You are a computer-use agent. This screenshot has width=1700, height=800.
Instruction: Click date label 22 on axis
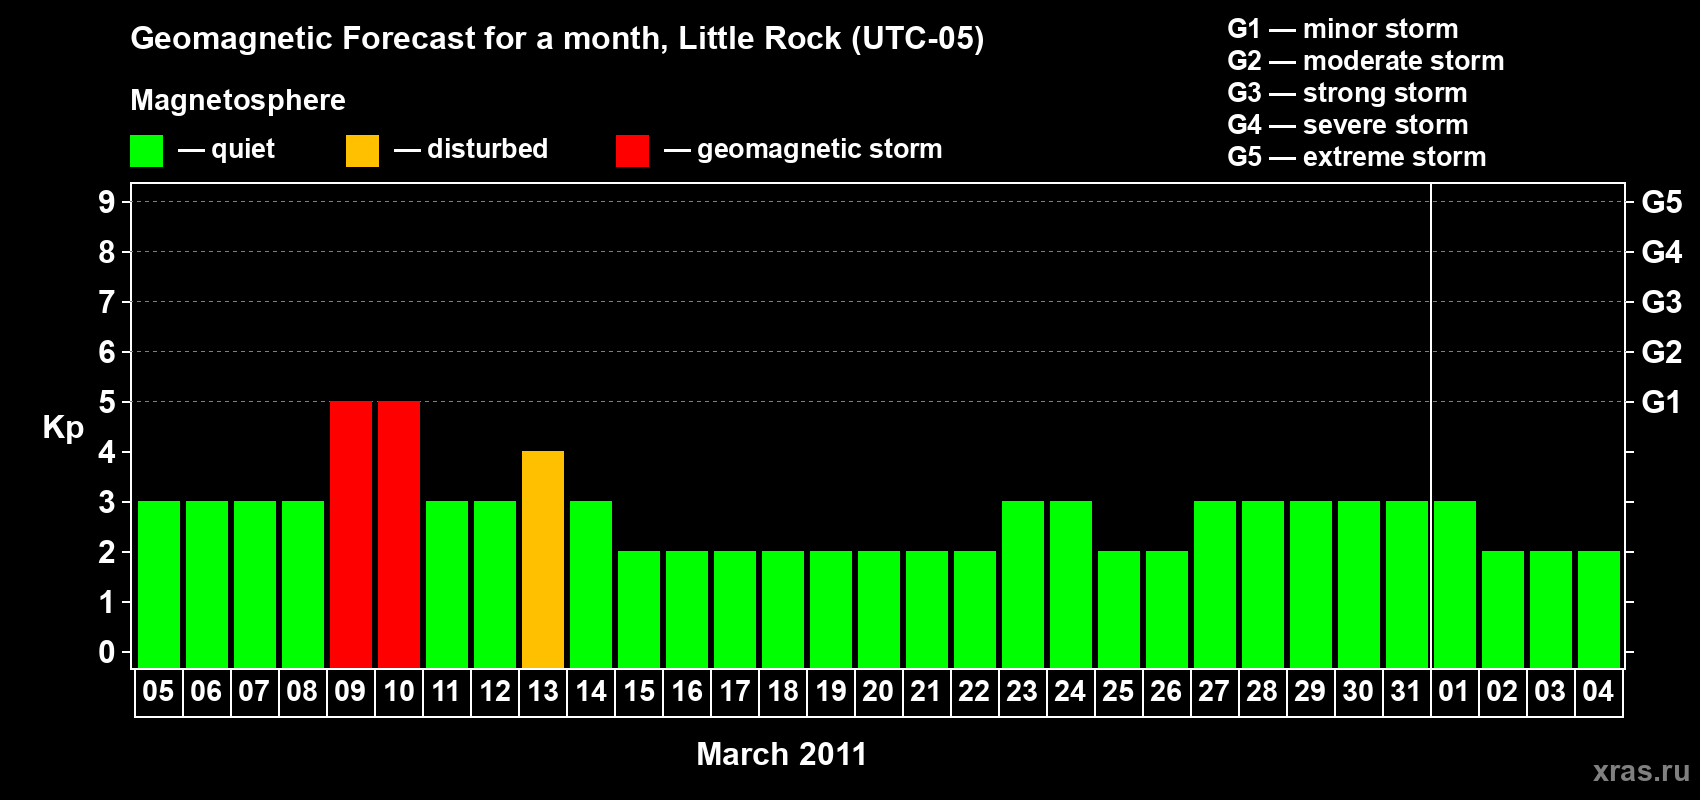pos(974,691)
